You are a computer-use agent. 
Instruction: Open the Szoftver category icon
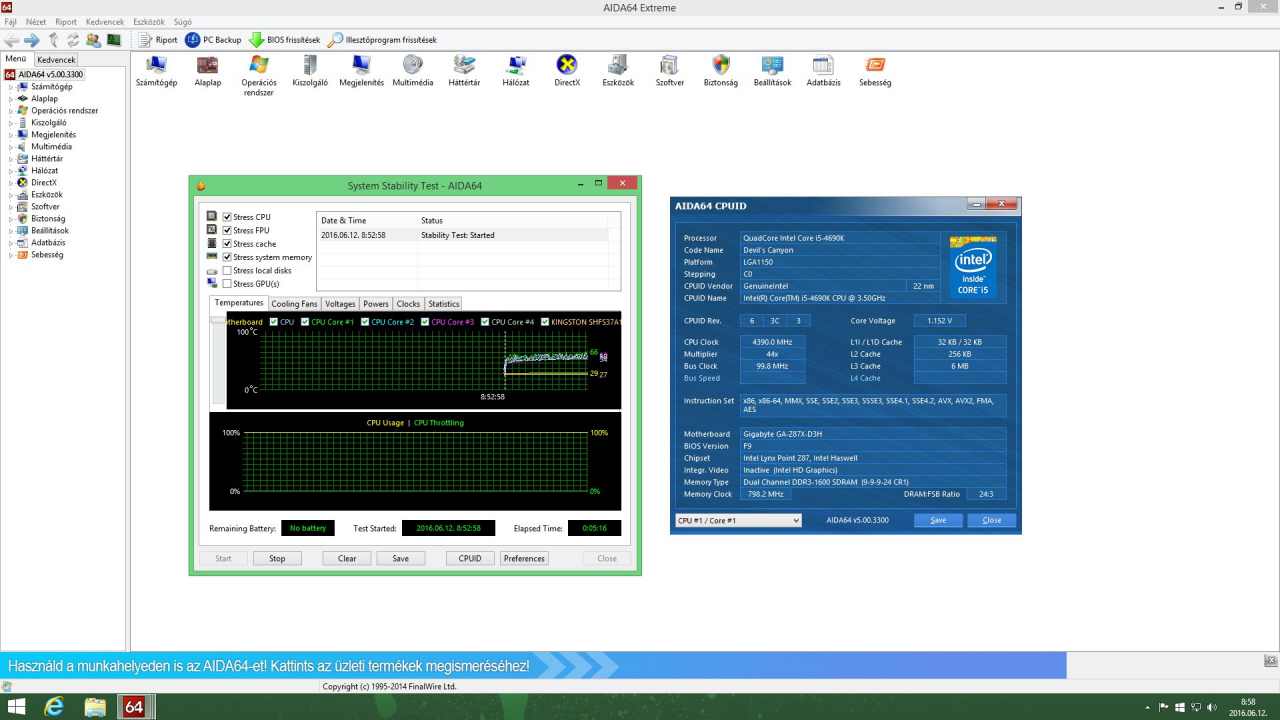click(670, 71)
